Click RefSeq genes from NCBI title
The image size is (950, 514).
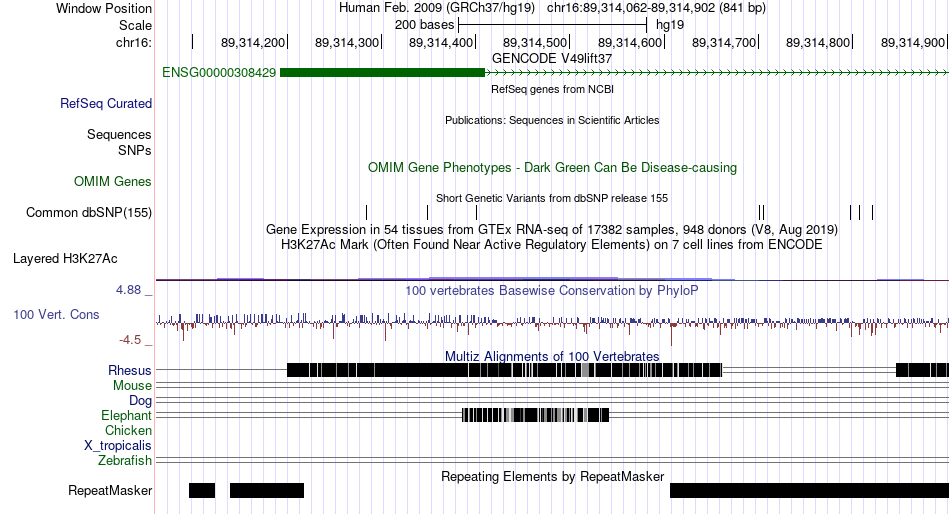click(x=552, y=89)
